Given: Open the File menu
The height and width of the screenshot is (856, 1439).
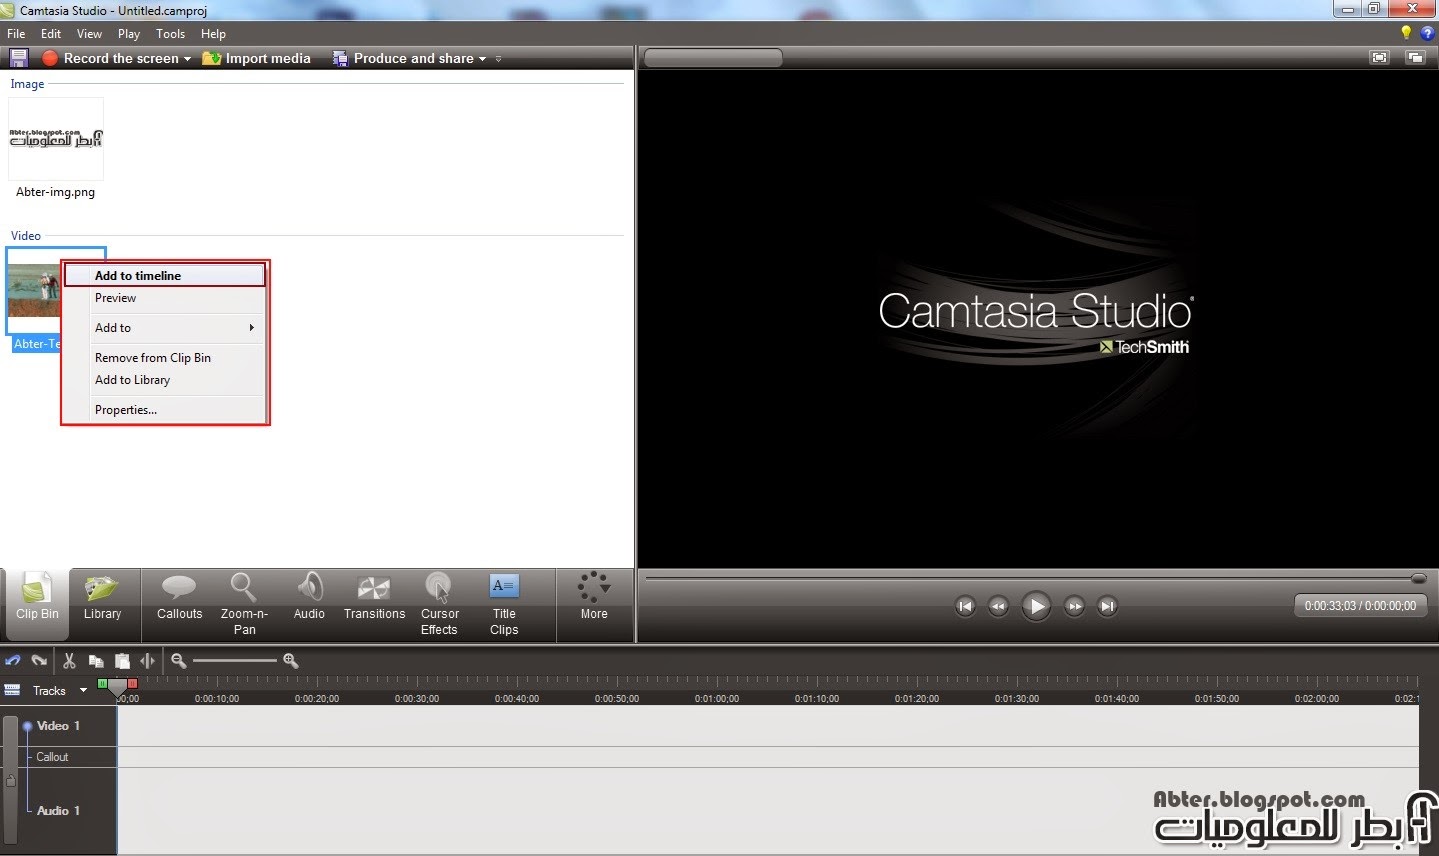Looking at the screenshot, I should [x=16, y=33].
